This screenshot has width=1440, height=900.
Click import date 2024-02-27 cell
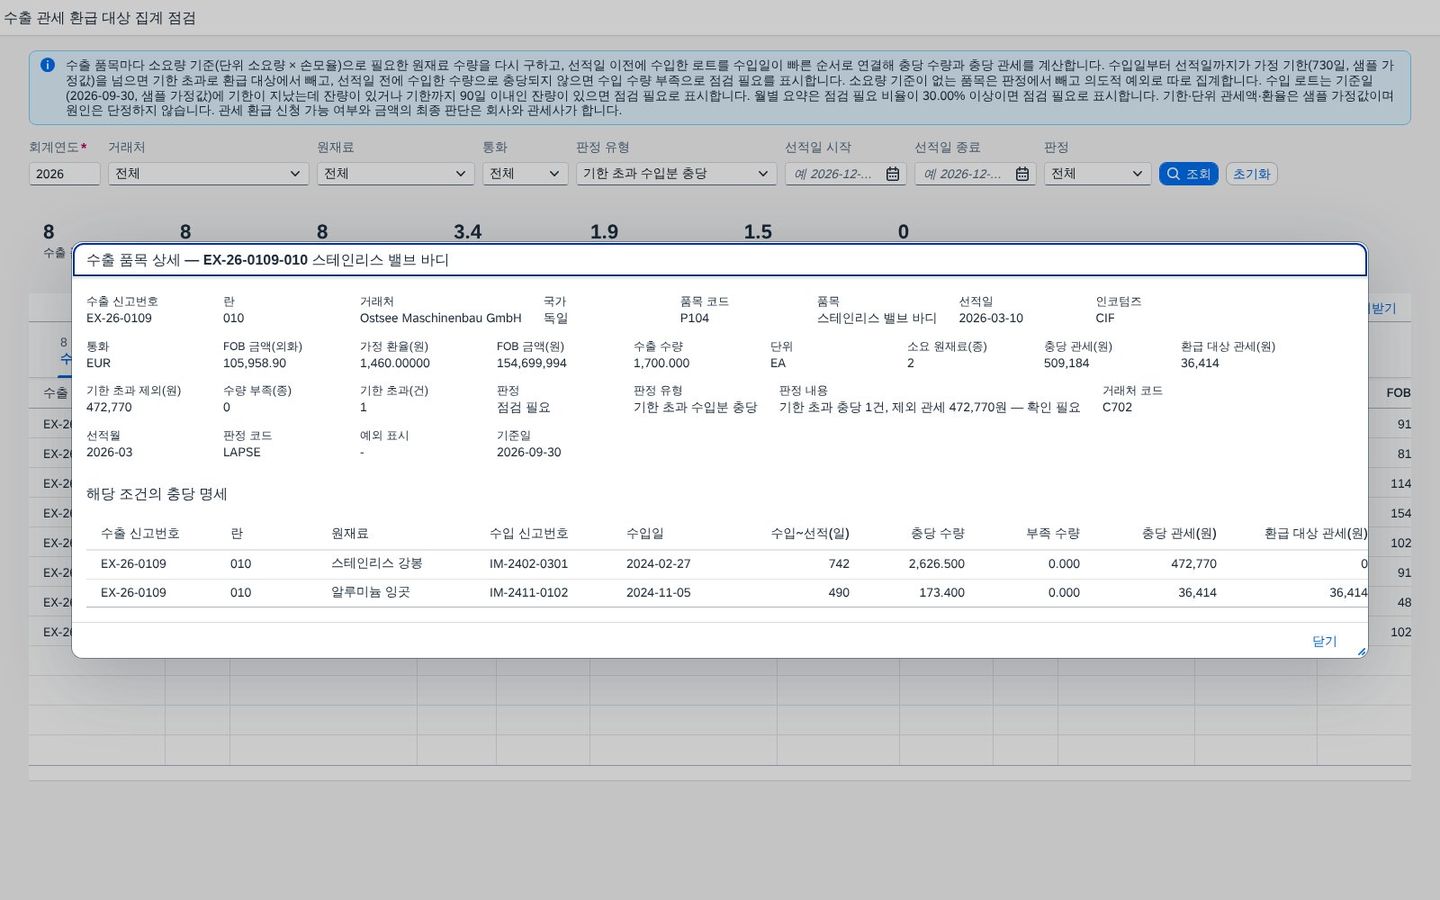pyautogui.click(x=658, y=564)
